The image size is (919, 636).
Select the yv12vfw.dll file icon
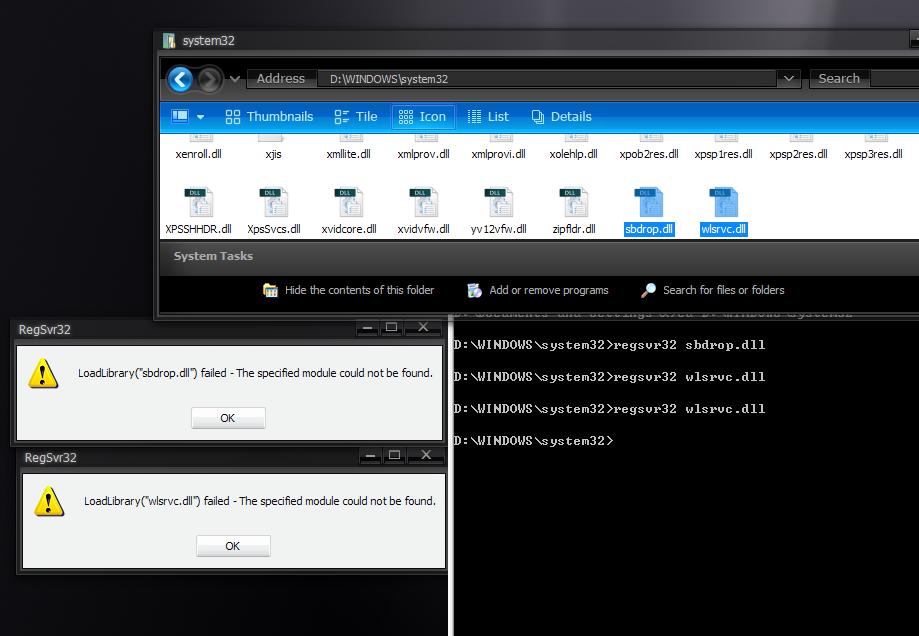(x=498, y=204)
